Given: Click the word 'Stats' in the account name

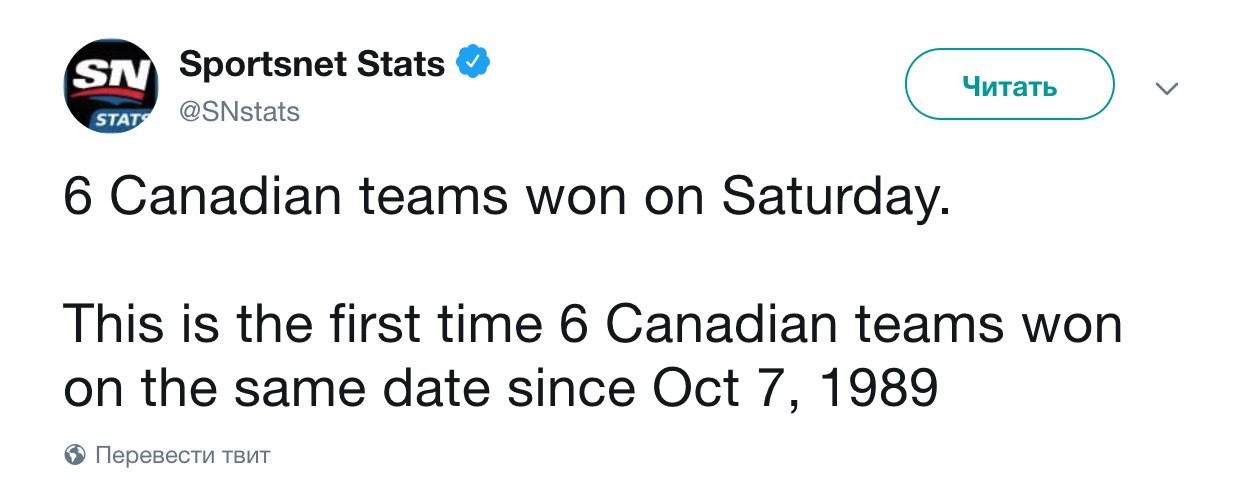Looking at the screenshot, I should tap(404, 65).
